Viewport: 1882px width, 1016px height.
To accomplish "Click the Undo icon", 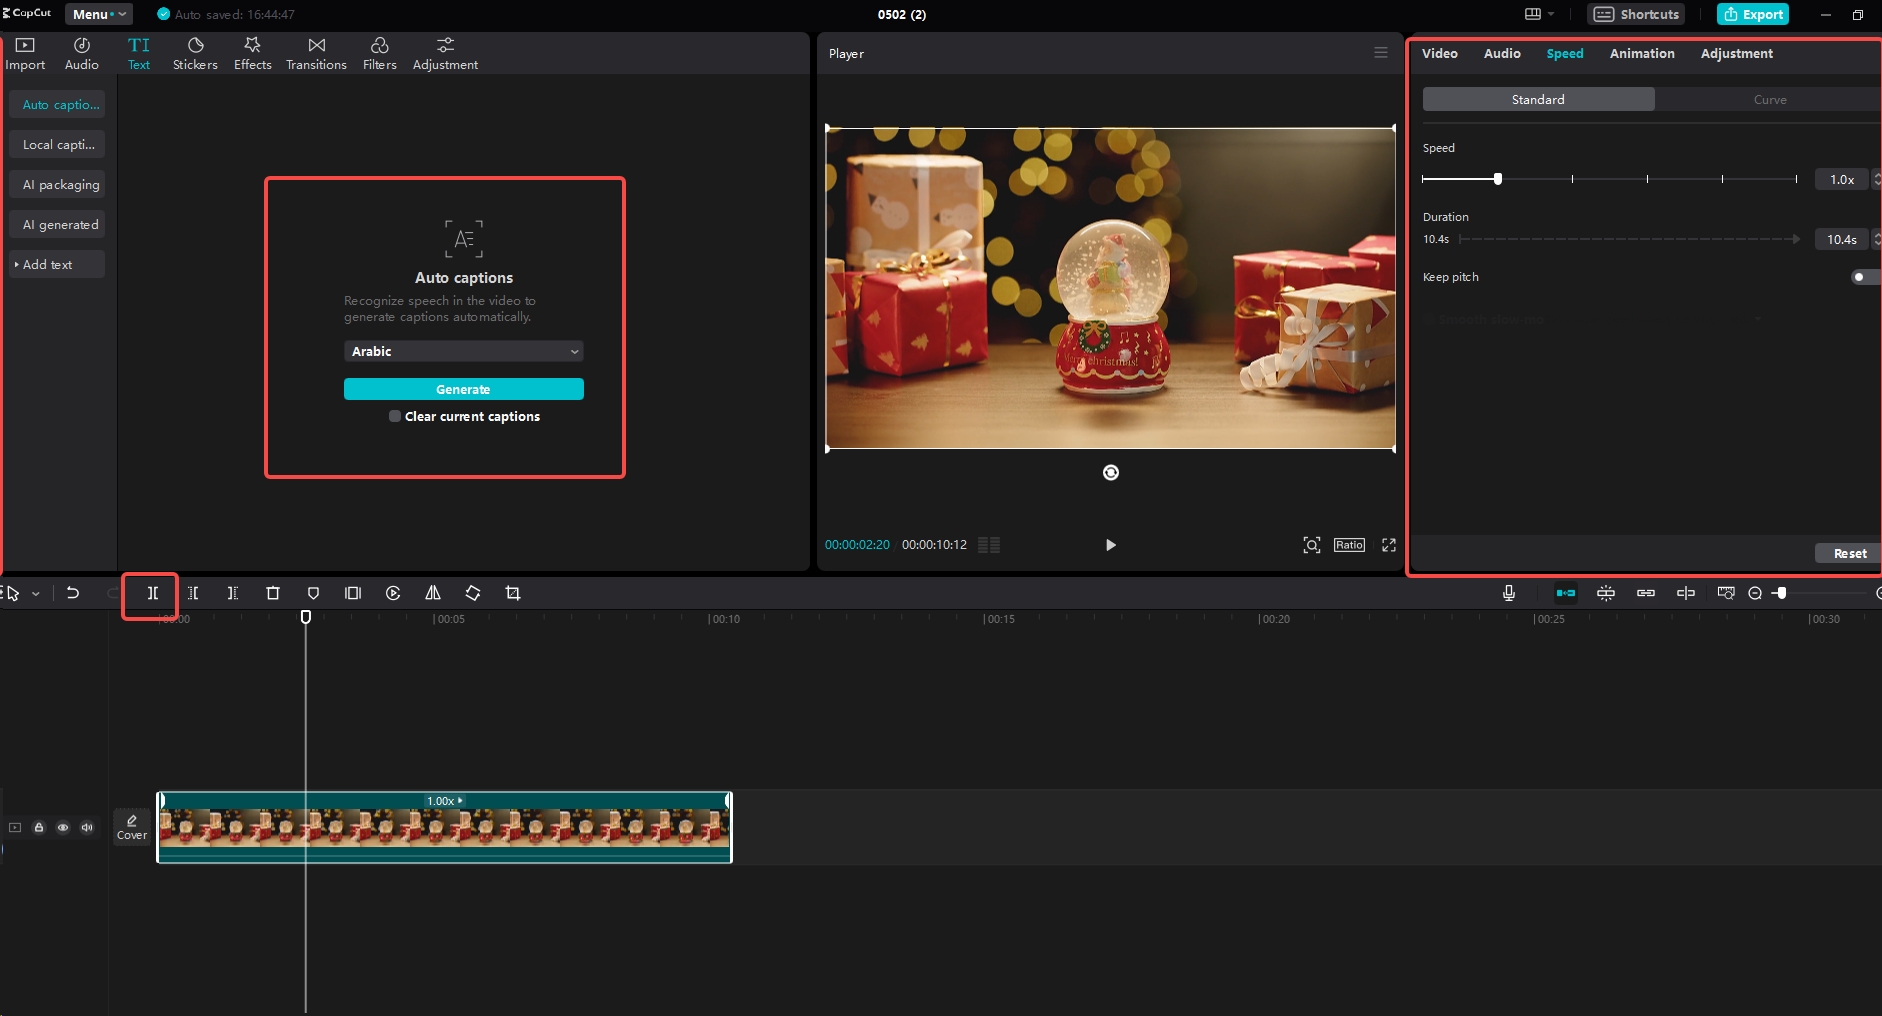I will [73, 593].
